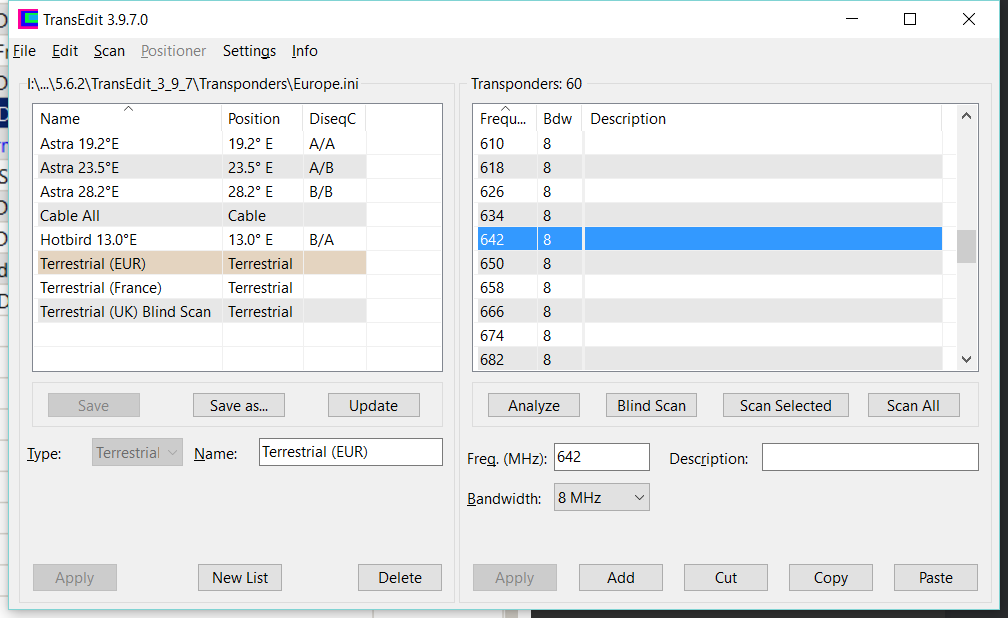Open the Settings menu
1008x618 pixels.
[x=249, y=51]
